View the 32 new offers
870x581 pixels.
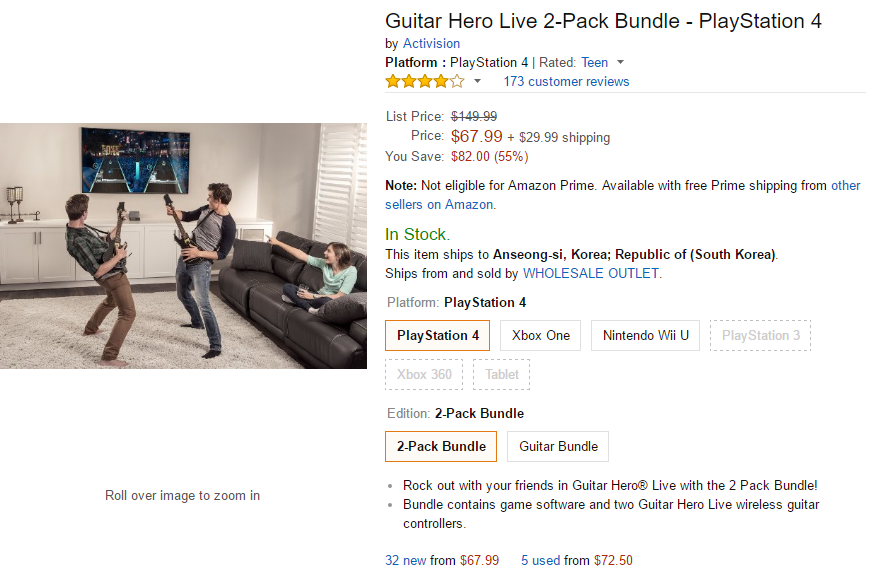tap(405, 560)
